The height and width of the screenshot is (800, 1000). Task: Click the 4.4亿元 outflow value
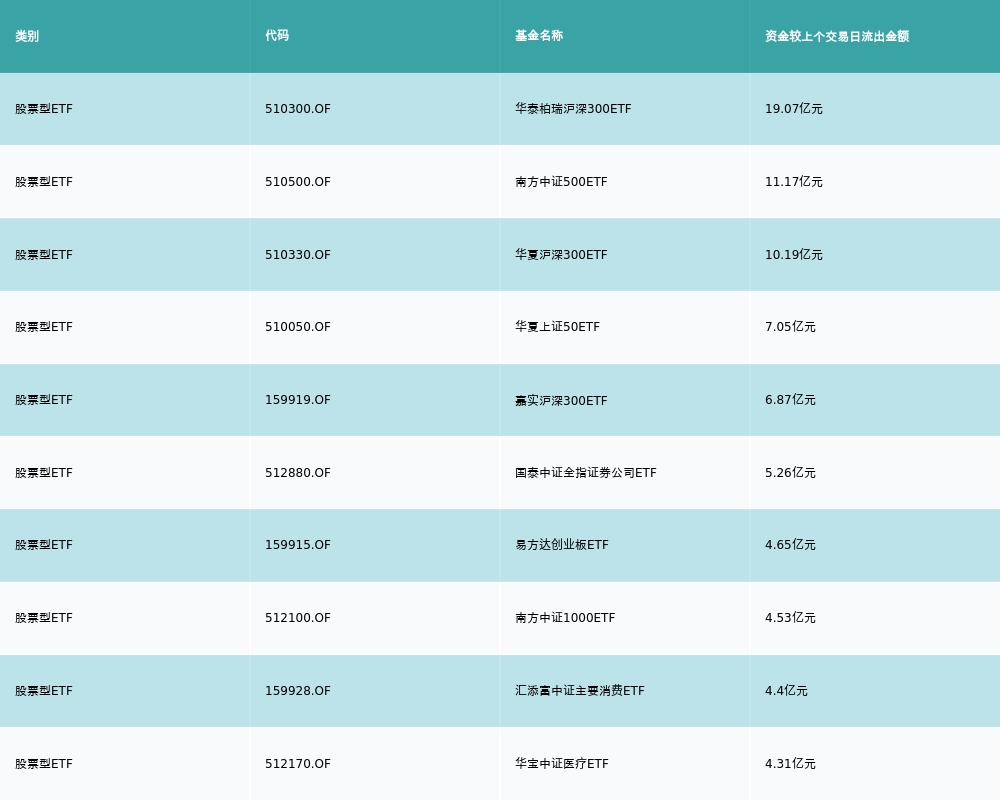786,691
